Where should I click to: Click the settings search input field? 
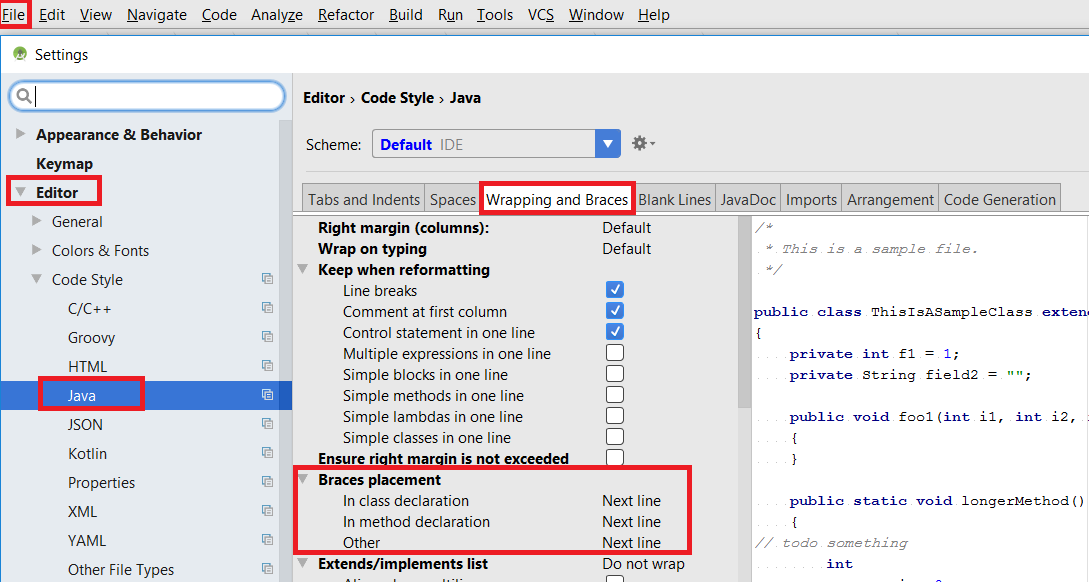[147, 96]
